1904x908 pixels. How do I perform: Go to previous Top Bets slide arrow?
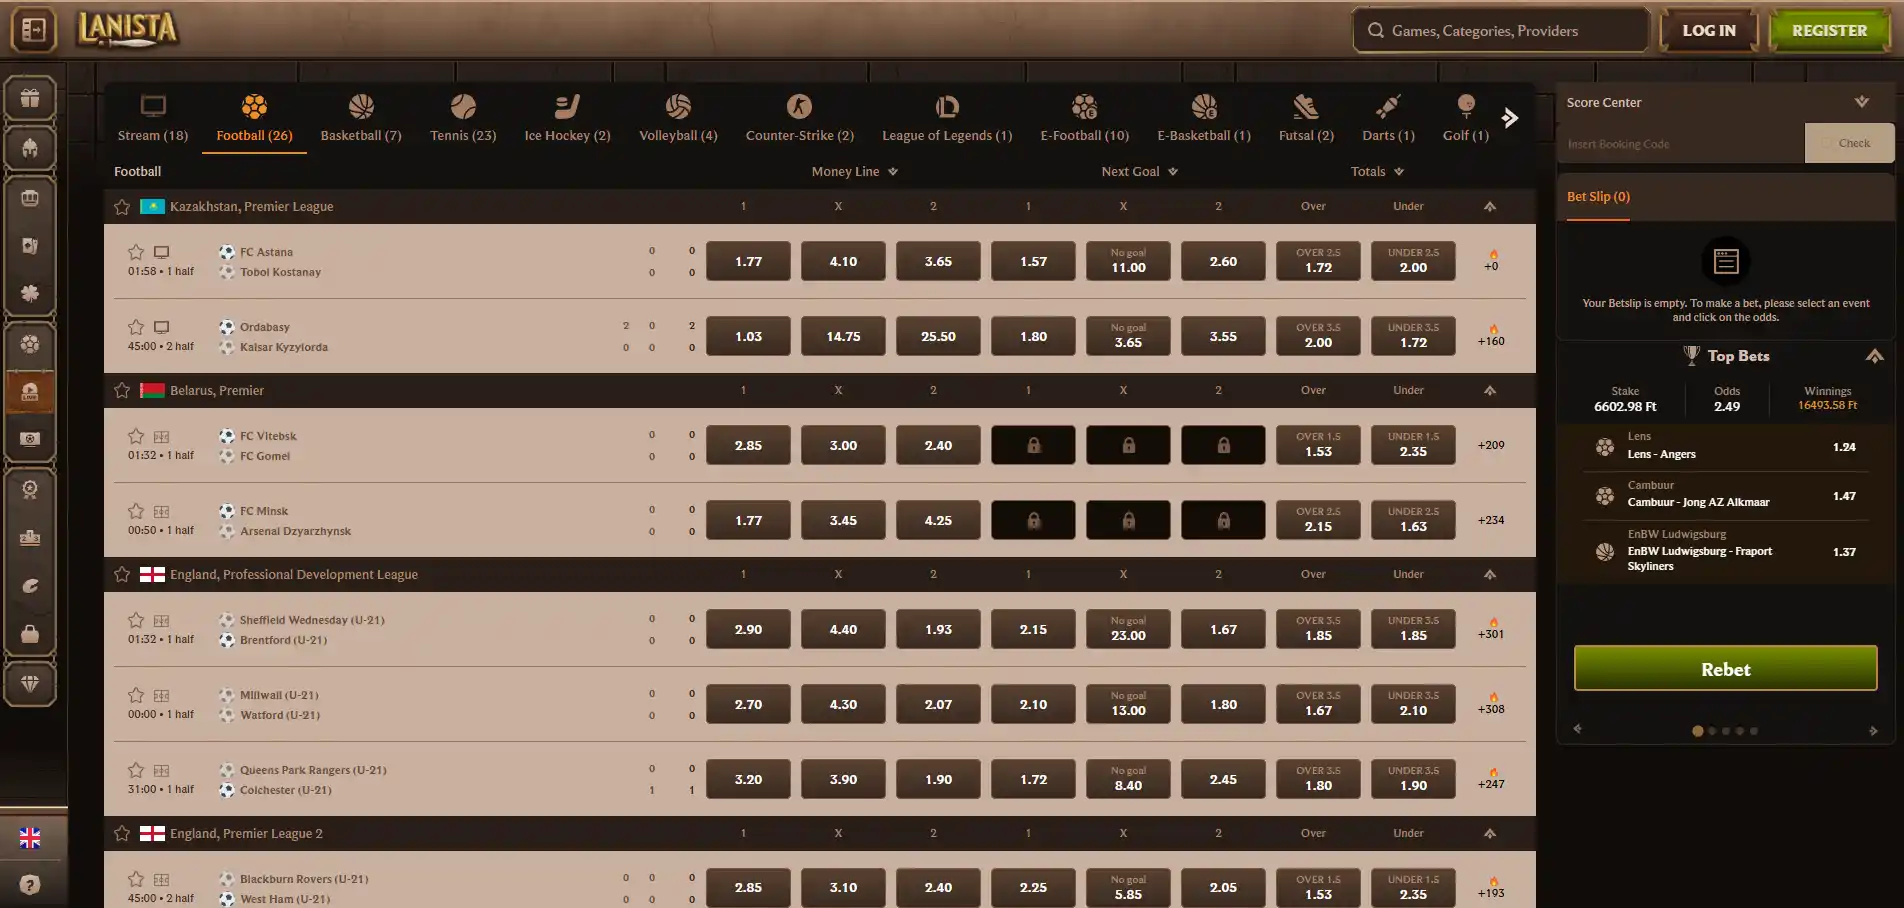tap(1577, 729)
